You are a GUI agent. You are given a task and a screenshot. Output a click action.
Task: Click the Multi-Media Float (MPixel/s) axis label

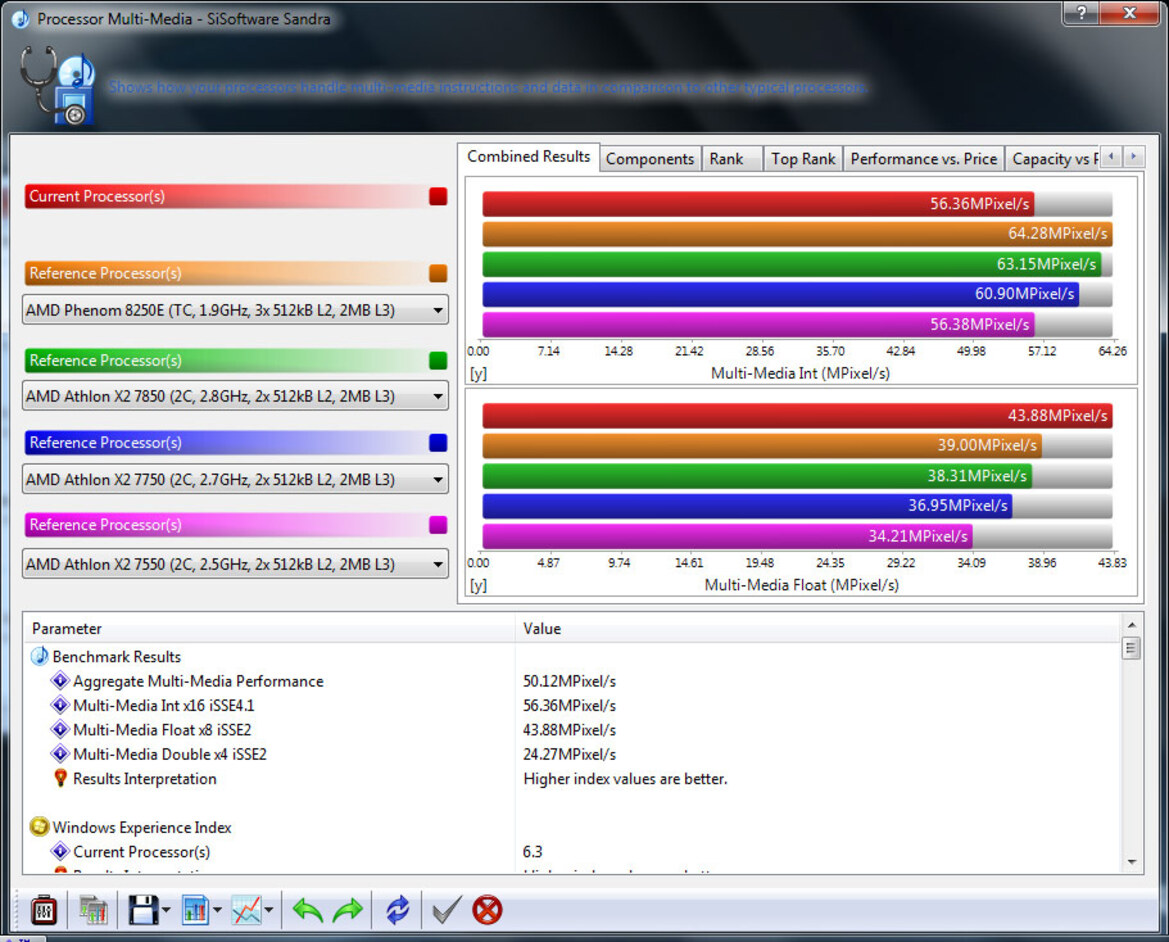point(801,585)
